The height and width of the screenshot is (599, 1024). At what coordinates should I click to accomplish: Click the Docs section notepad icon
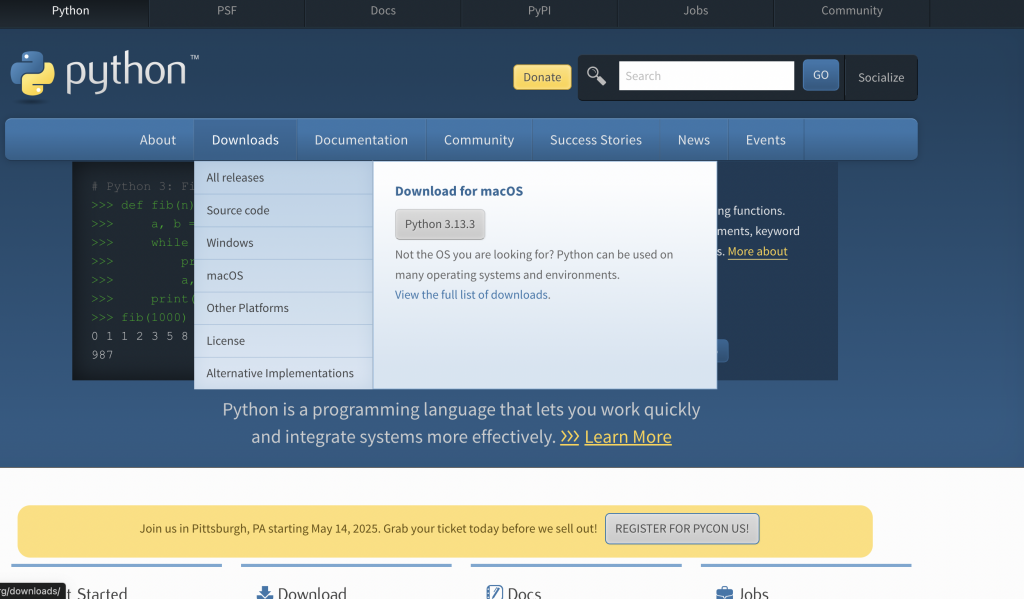pos(494,592)
